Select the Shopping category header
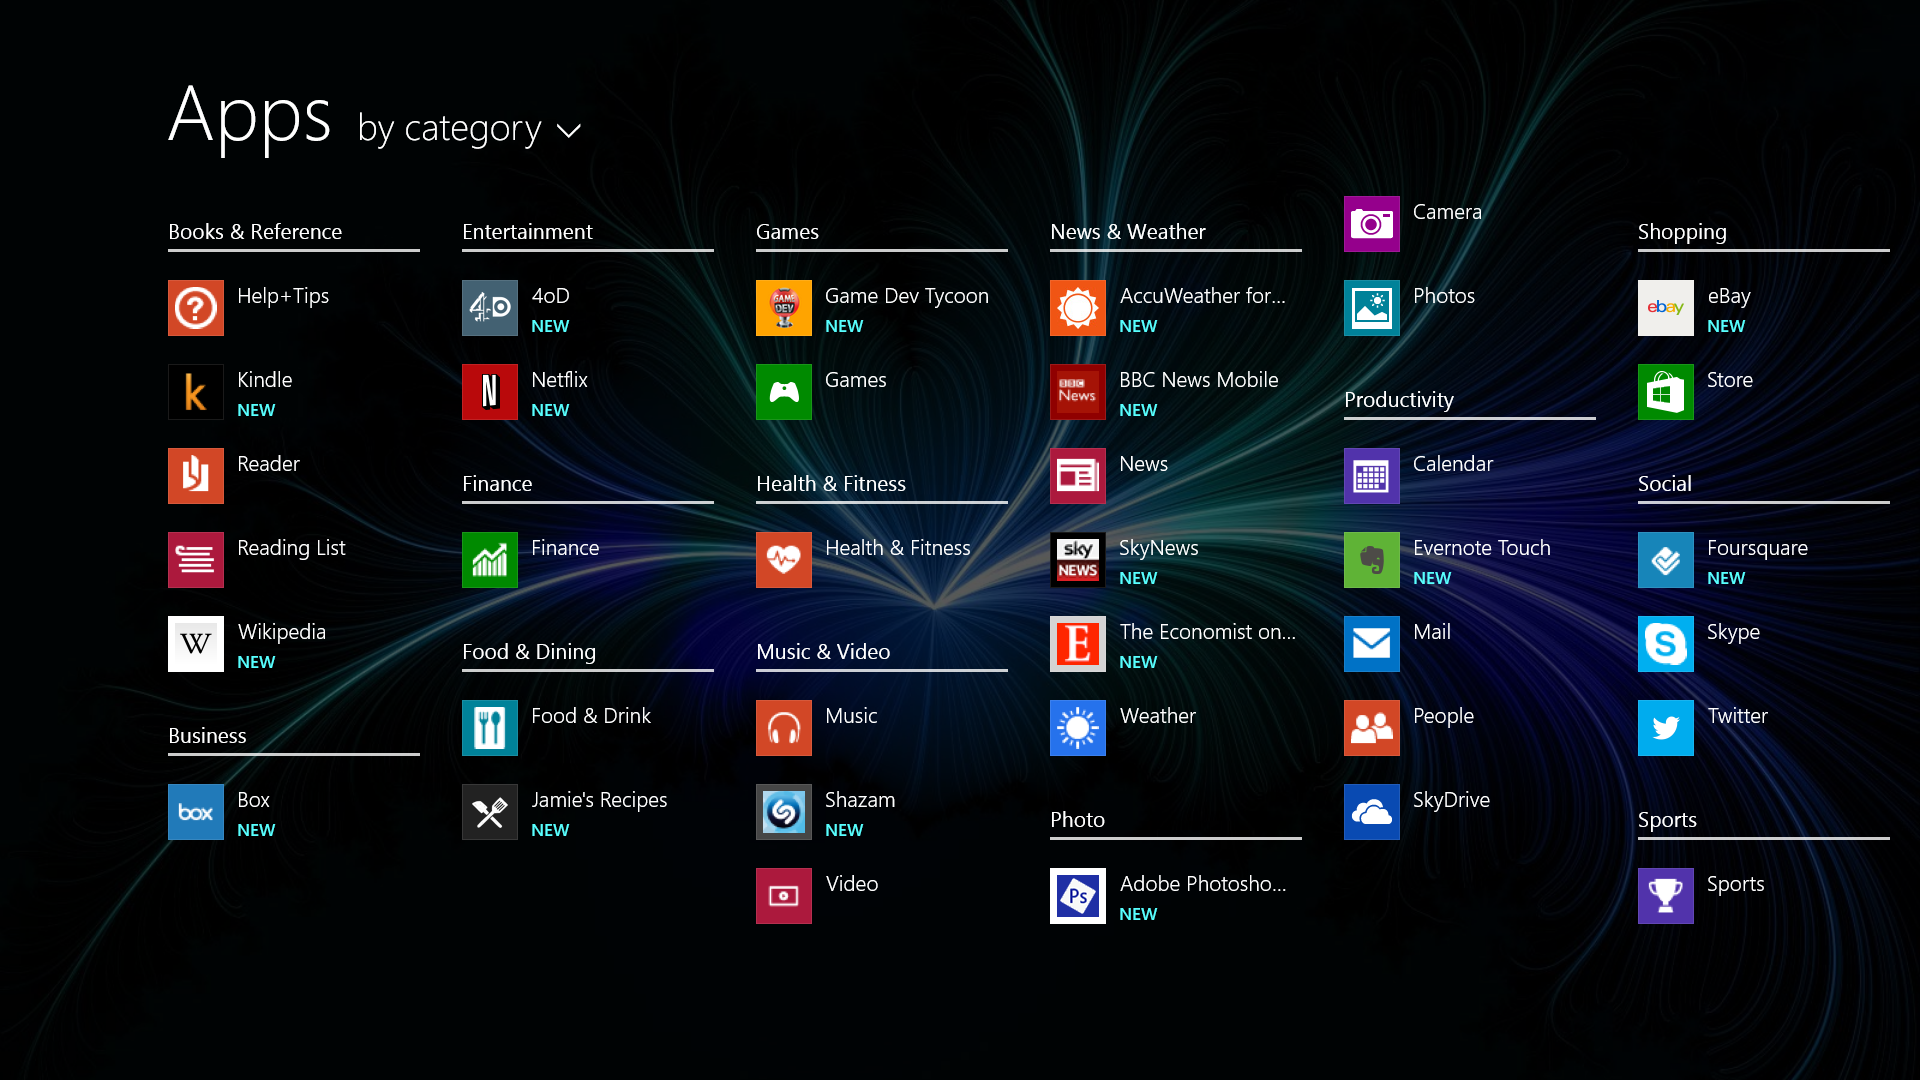This screenshot has height=1080, width=1920. click(1682, 232)
